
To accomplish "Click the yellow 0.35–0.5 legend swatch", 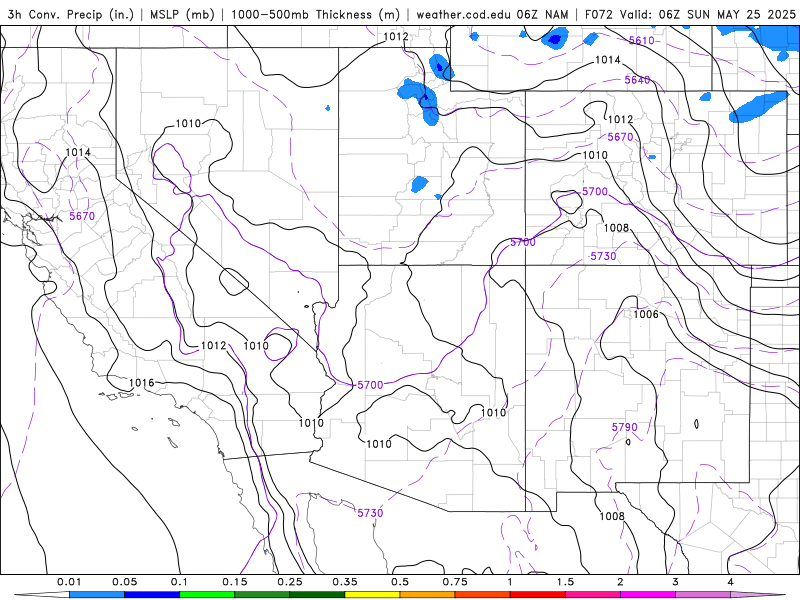I will [x=372, y=595].
